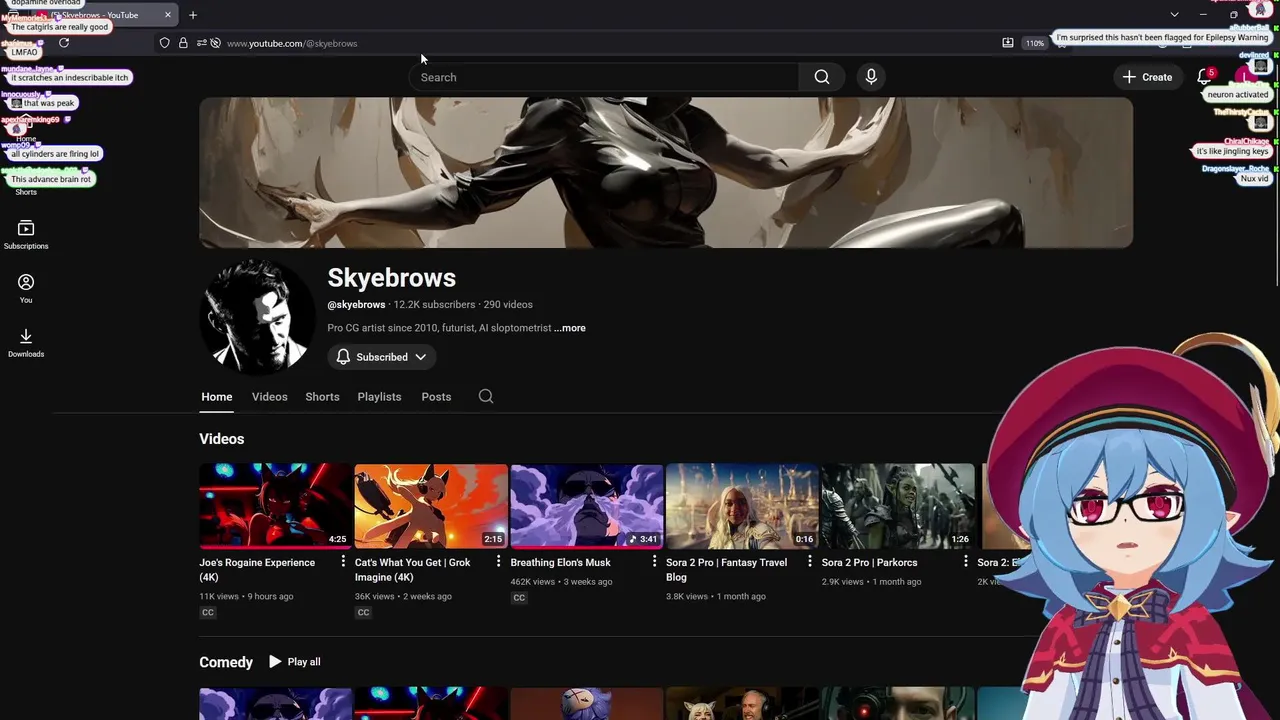
Task: Play the Cat's What You Get thumbnail
Action: pos(431,506)
